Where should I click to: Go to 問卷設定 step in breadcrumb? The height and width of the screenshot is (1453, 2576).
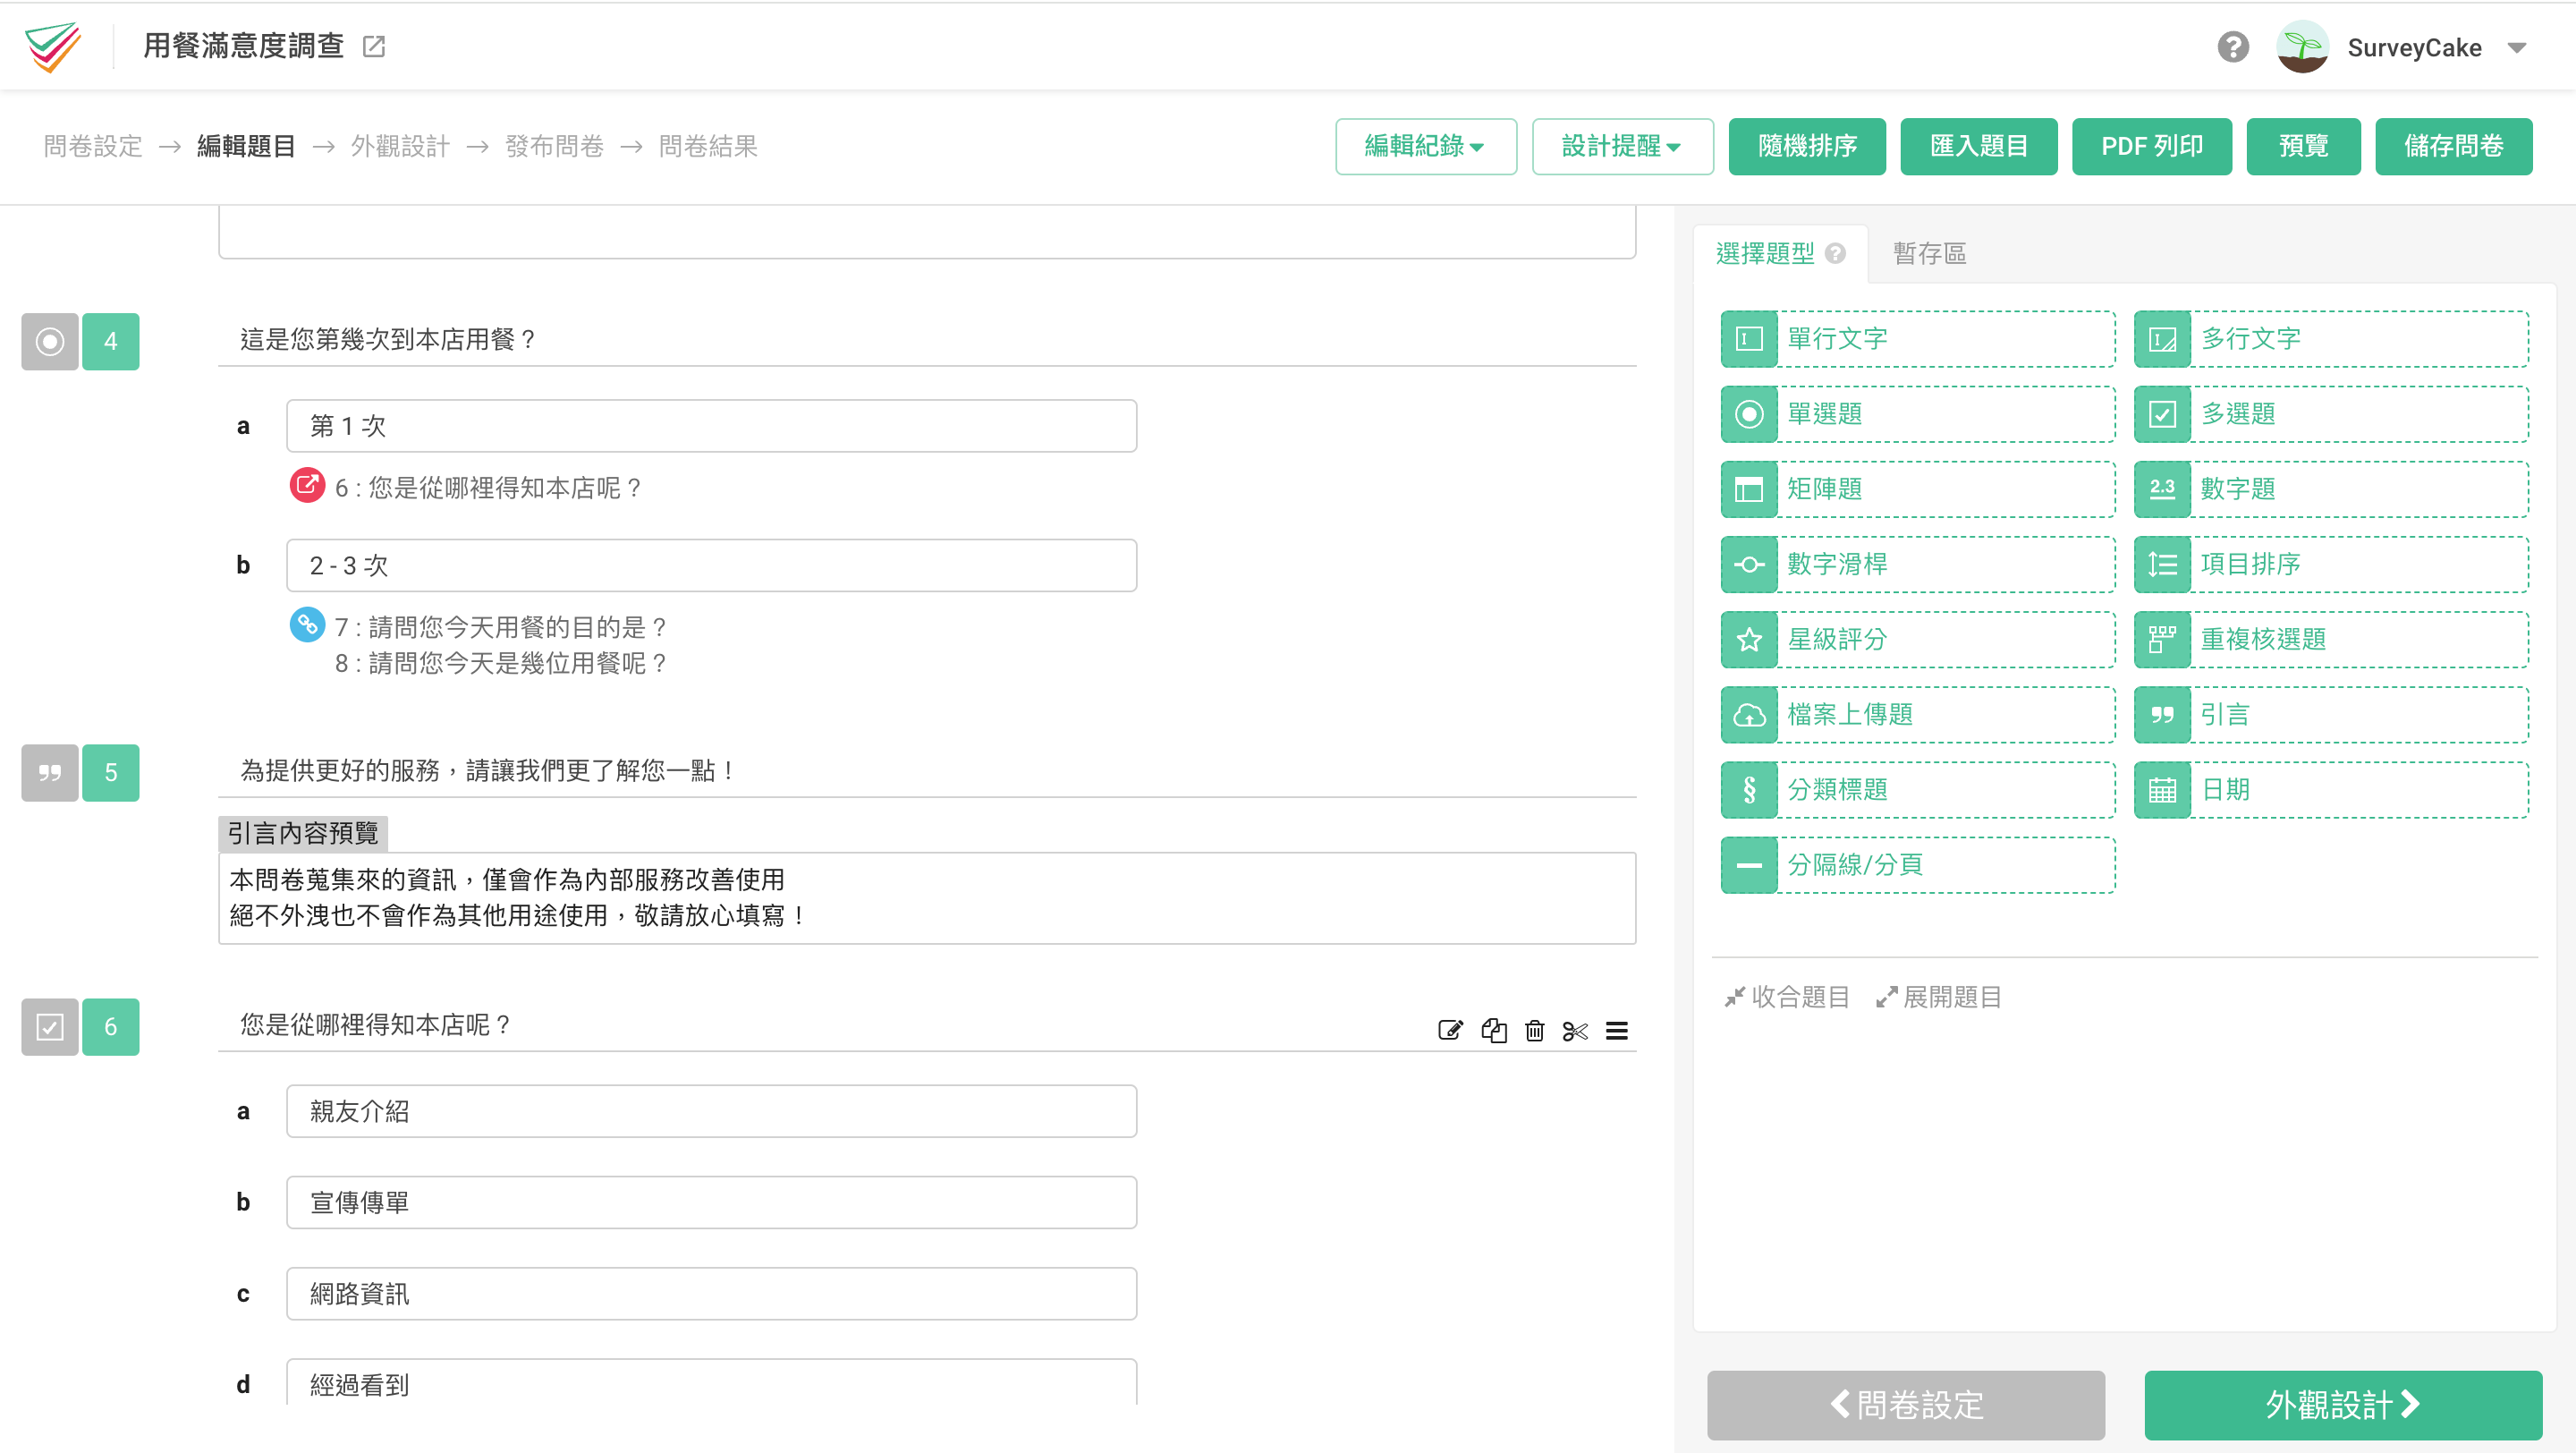click(x=93, y=146)
